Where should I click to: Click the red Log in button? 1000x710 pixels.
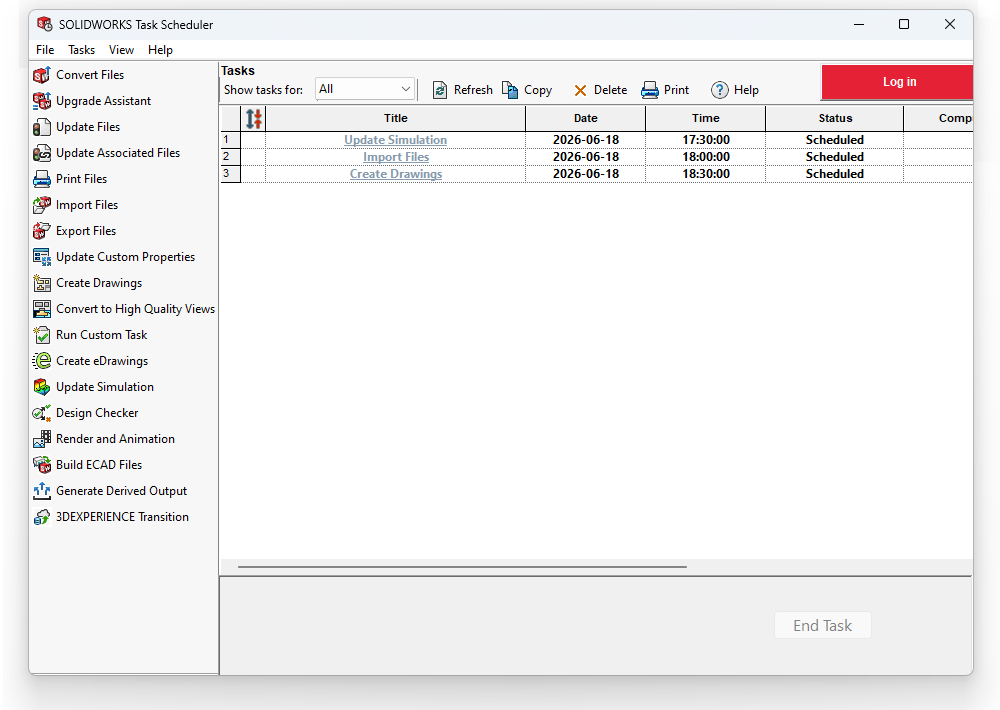[897, 82]
